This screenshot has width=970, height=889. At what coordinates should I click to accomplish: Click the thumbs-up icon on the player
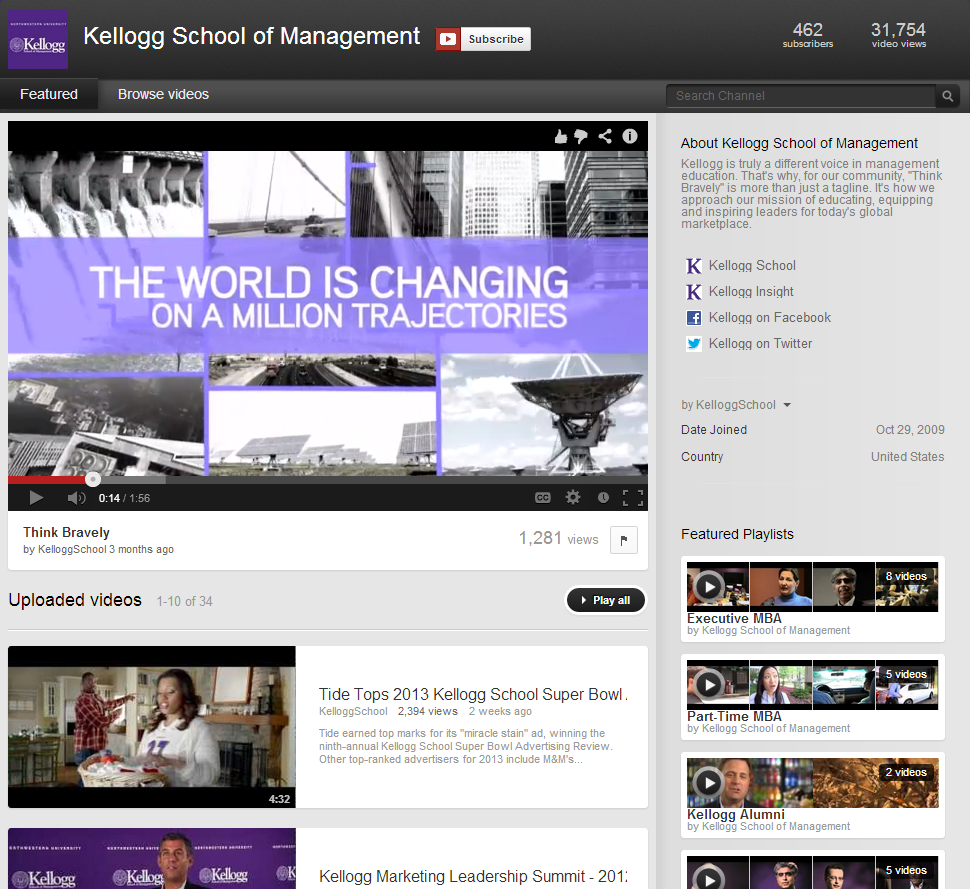[560, 136]
